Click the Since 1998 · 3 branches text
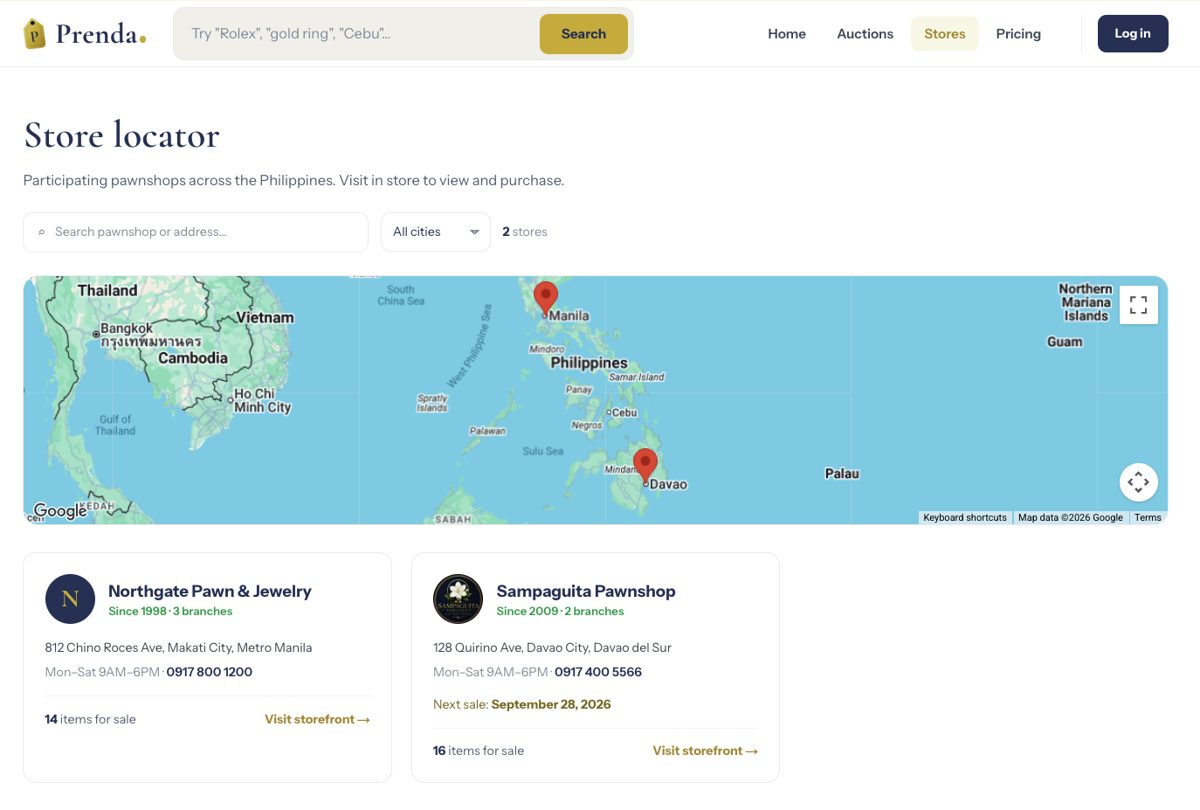The image size is (1200, 810). pos(170,611)
